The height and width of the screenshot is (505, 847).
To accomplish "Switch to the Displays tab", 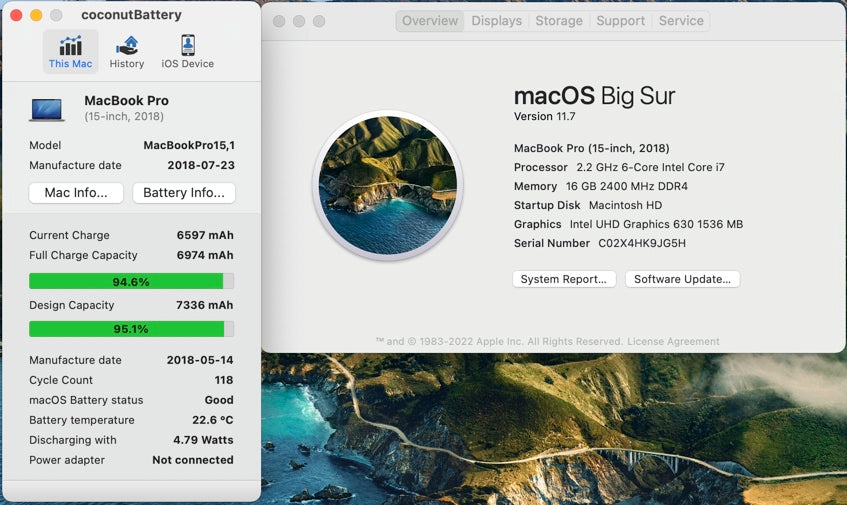I will click(x=496, y=21).
